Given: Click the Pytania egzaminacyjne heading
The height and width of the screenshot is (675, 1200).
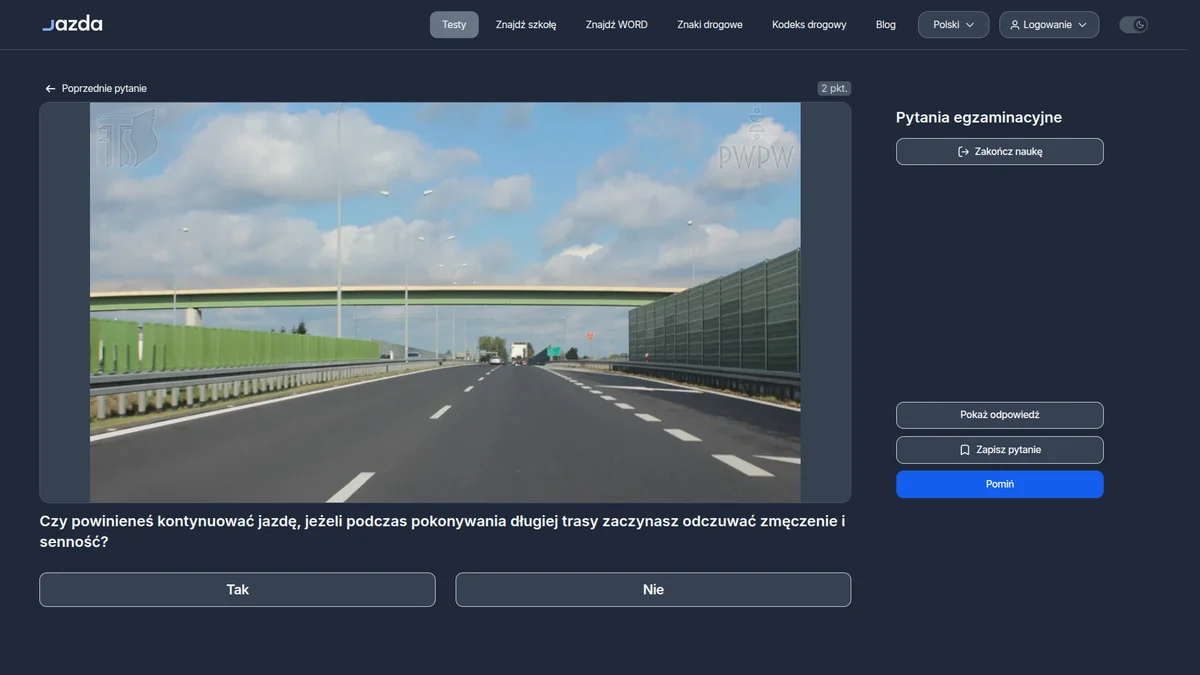Looking at the screenshot, I should (979, 118).
